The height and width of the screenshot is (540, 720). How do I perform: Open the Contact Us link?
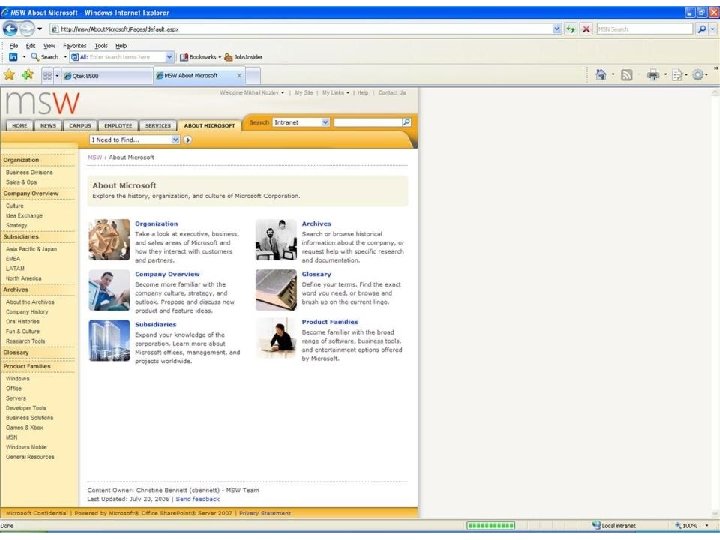click(x=392, y=93)
